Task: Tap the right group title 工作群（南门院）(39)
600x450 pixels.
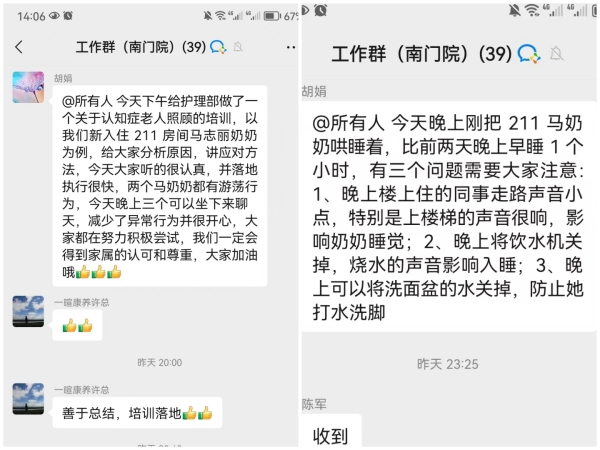Action: click(x=422, y=54)
